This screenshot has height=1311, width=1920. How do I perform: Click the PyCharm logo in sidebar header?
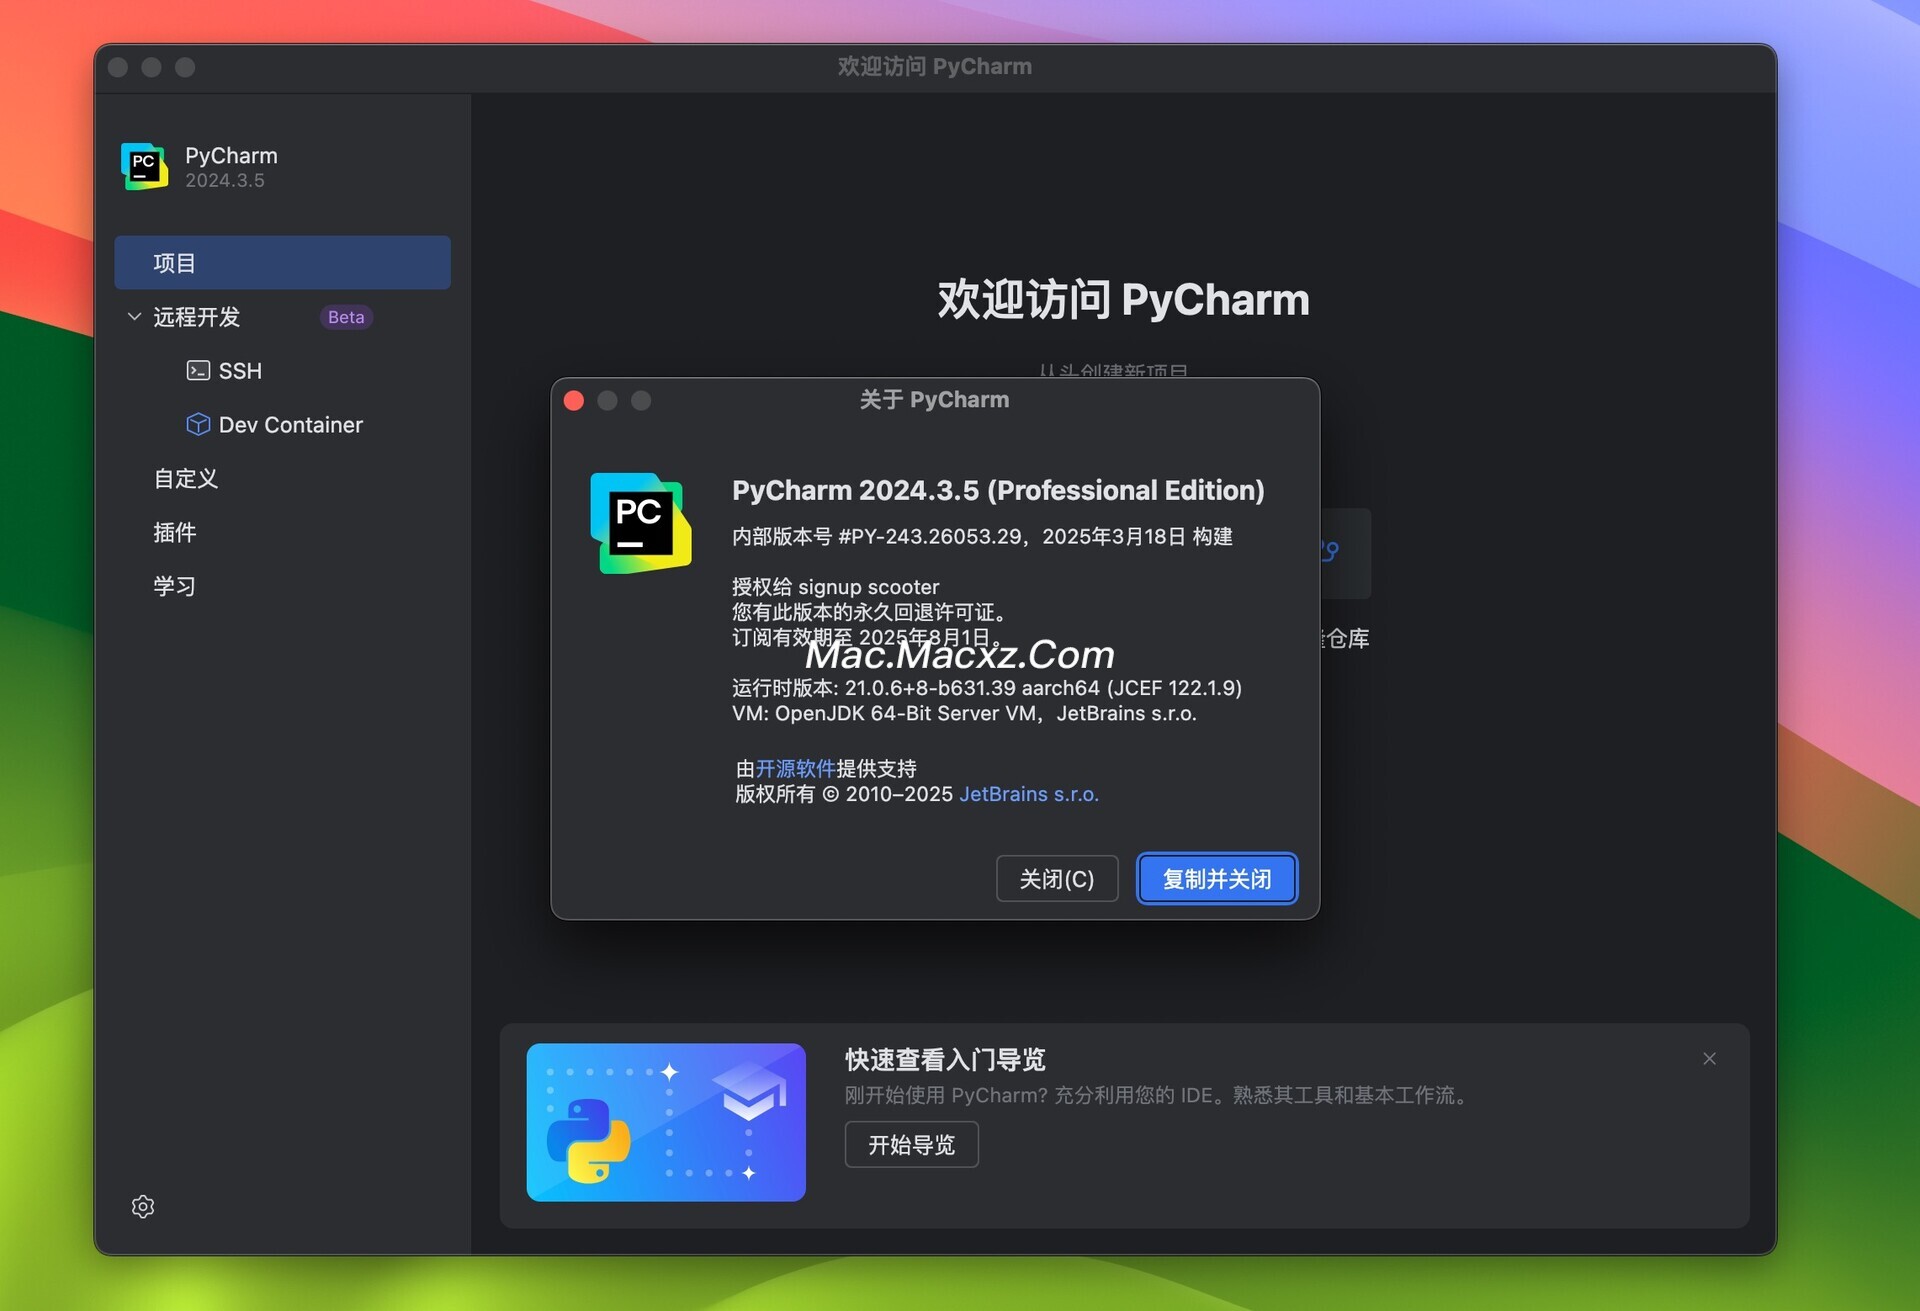[144, 166]
